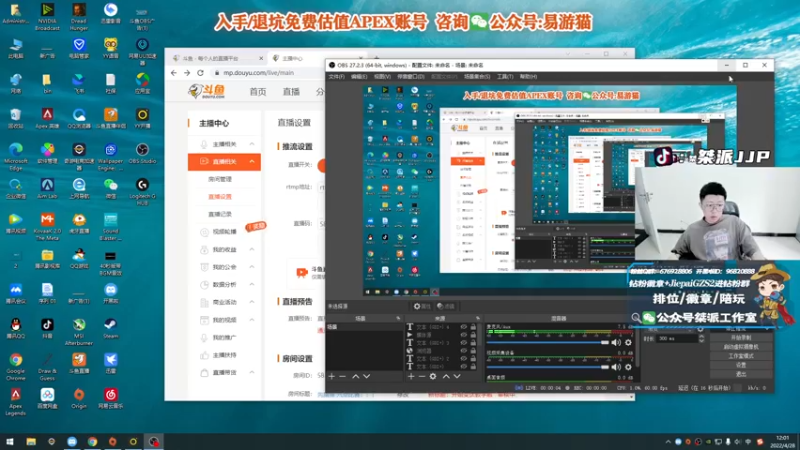This screenshot has height=450, width=800.
Task: Add a scene with plus icon in OBS
Action: tap(332, 377)
